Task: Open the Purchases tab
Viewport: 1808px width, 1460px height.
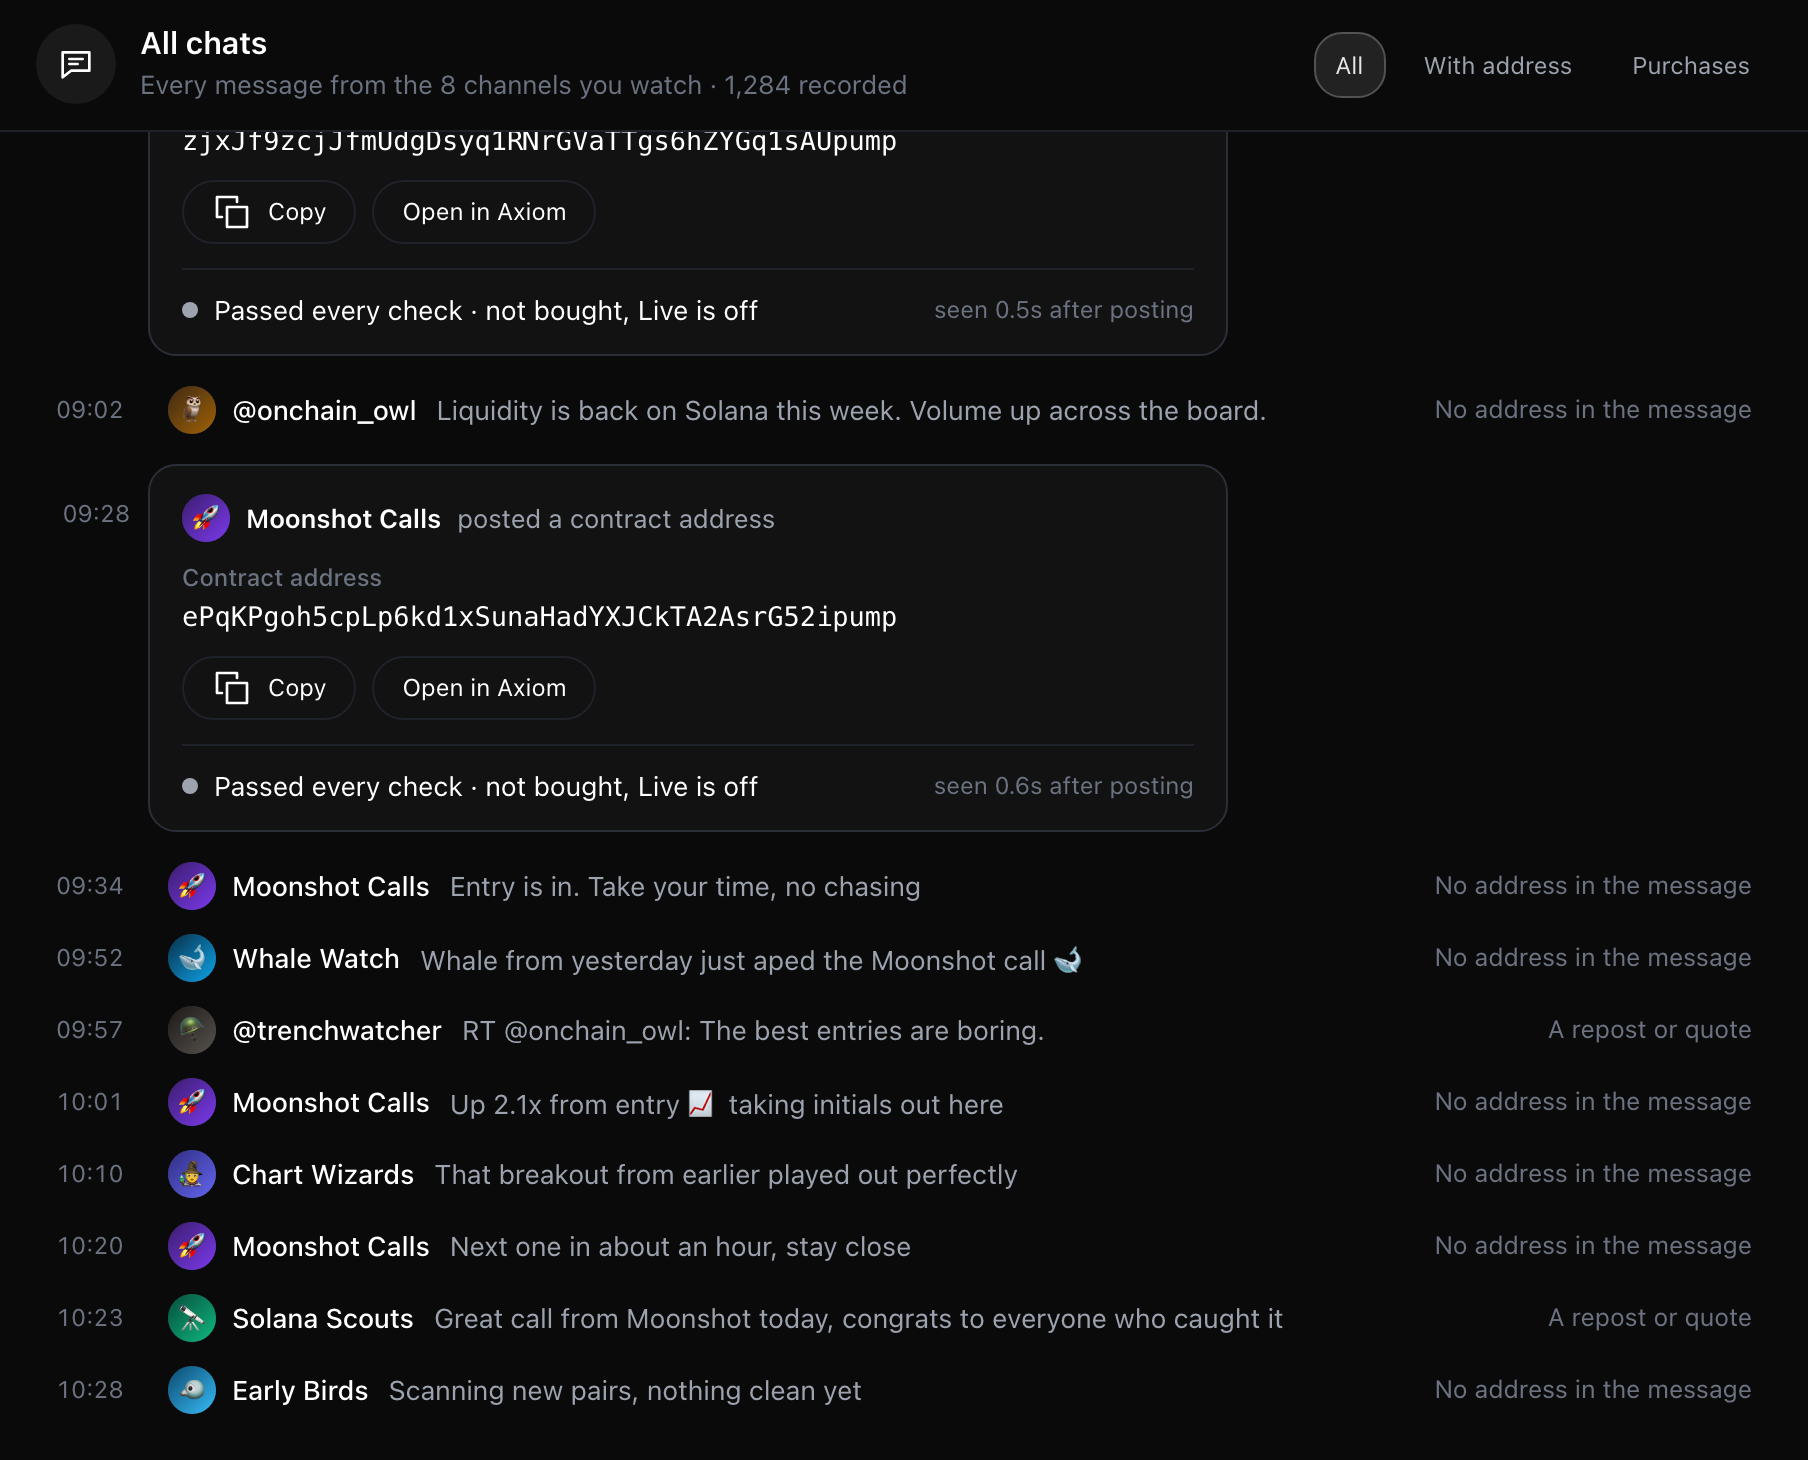Action: point(1690,65)
